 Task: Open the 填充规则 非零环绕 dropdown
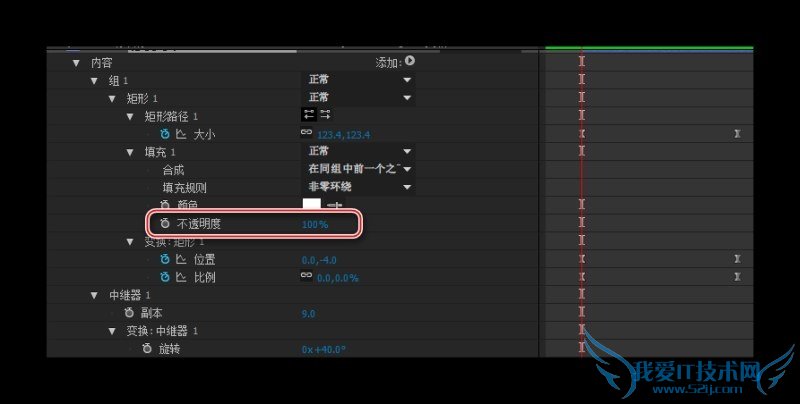pos(359,187)
